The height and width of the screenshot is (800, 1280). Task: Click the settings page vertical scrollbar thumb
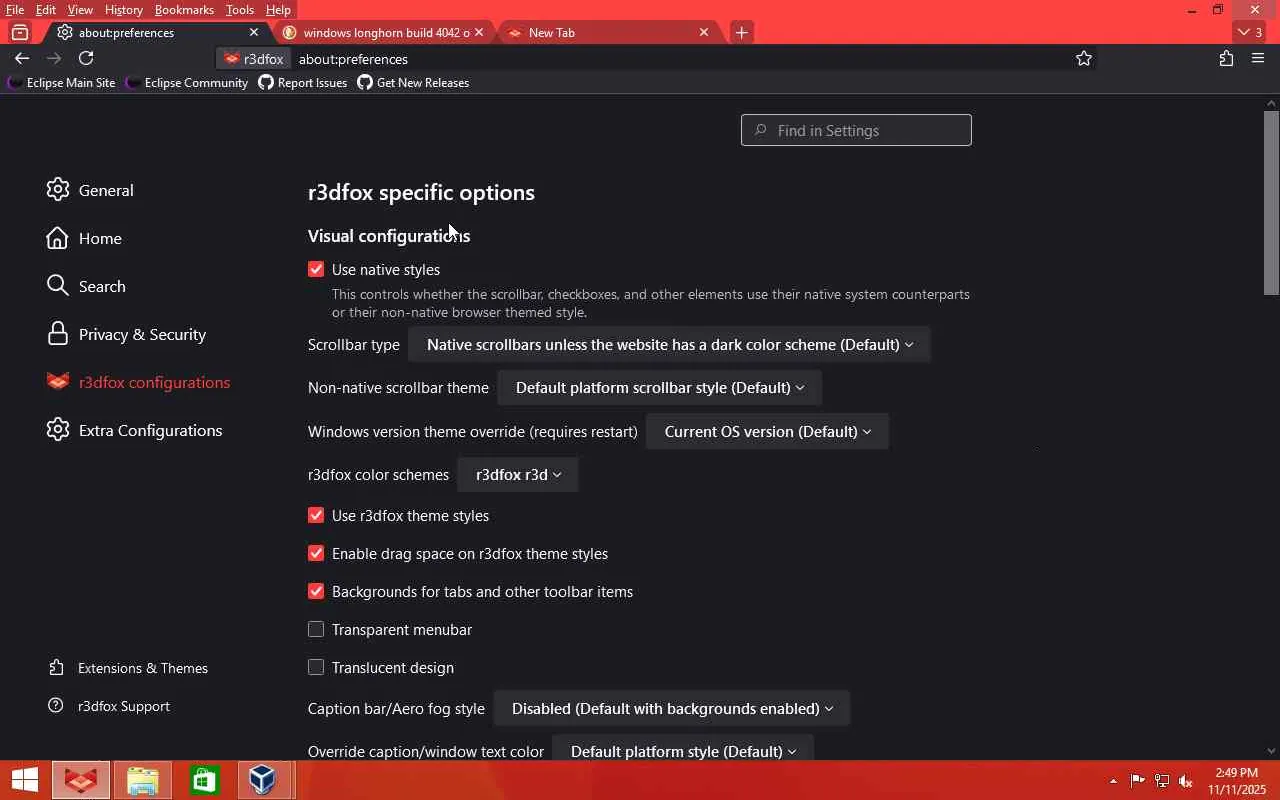coord(1271,202)
